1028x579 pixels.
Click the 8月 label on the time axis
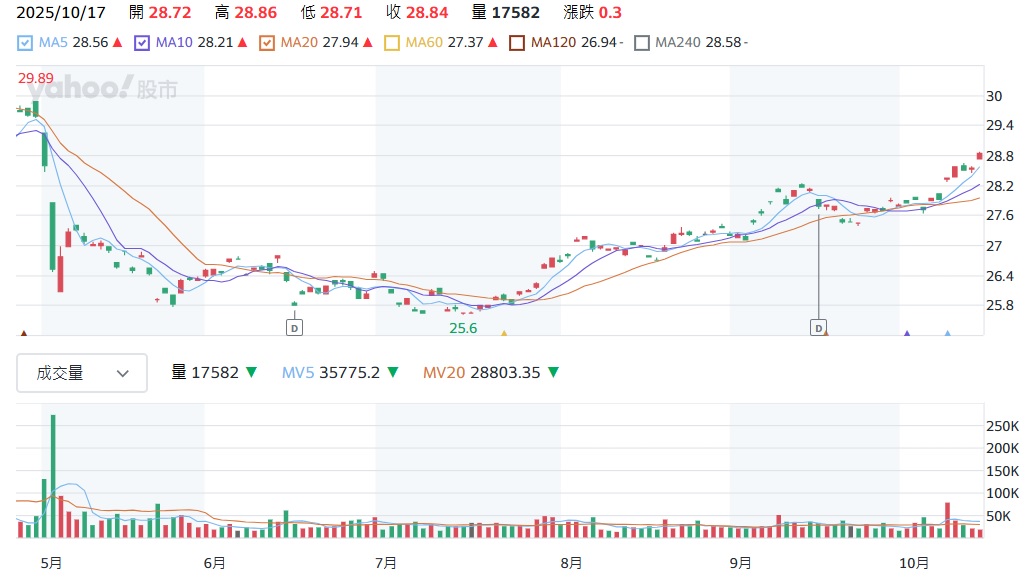pyautogui.click(x=571, y=563)
